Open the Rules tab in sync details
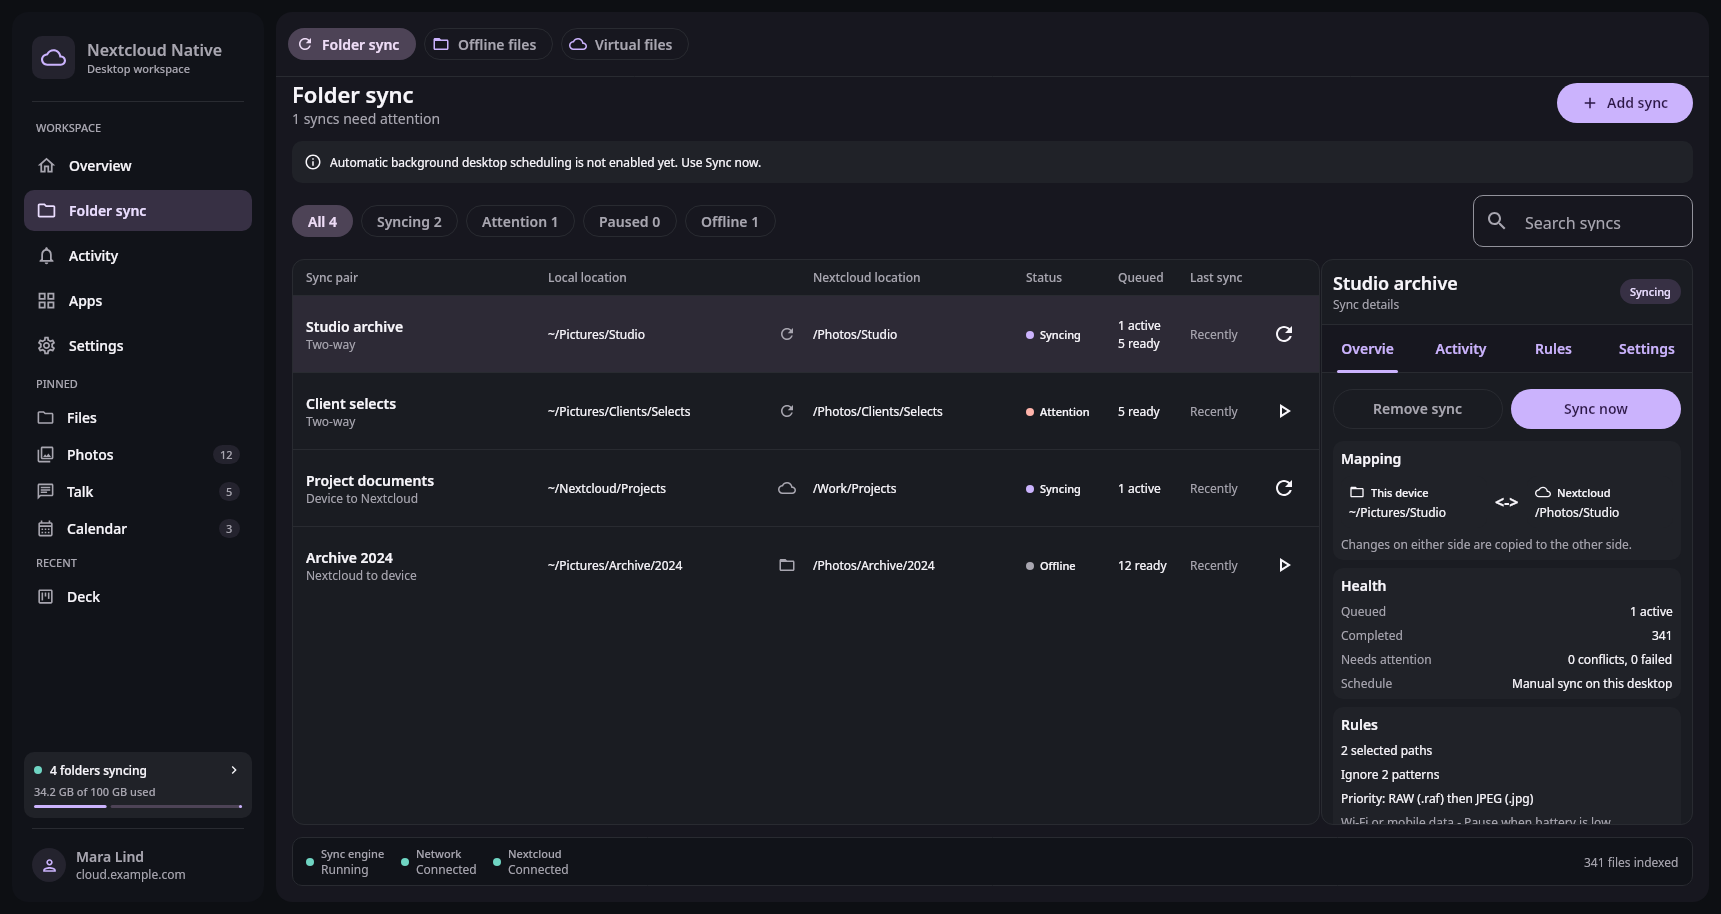1721x914 pixels. [x=1553, y=349]
